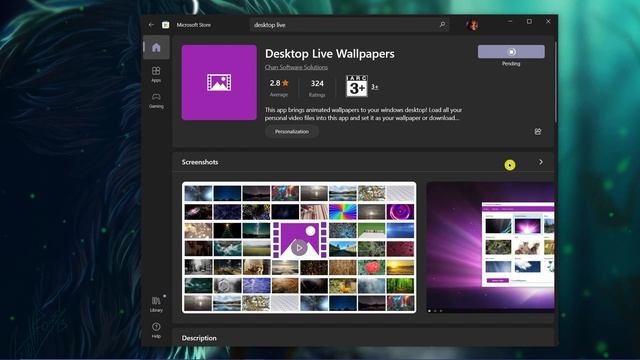This screenshot has width=640, height=360.
Task: Click the app description text
Action: [x=363, y=114]
